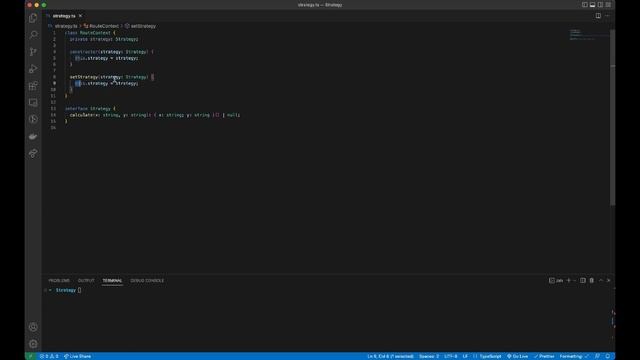Change indentation via Spaces: 2

click(429, 356)
